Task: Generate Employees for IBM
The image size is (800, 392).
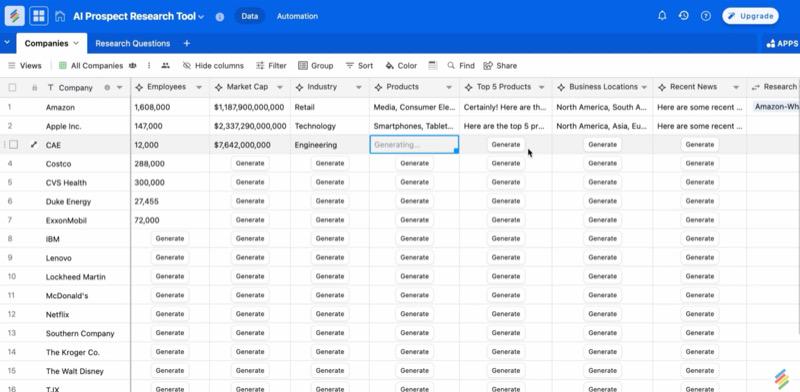Action: 170,238
